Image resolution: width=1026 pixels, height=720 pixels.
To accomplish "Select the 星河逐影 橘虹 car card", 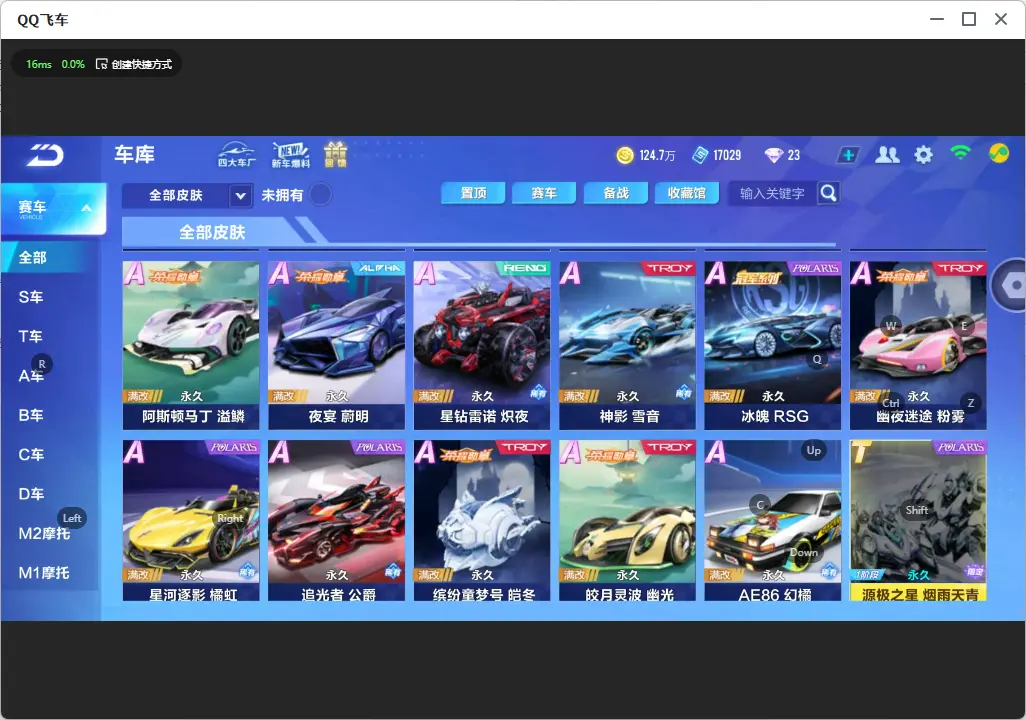I will pos(191,520).
